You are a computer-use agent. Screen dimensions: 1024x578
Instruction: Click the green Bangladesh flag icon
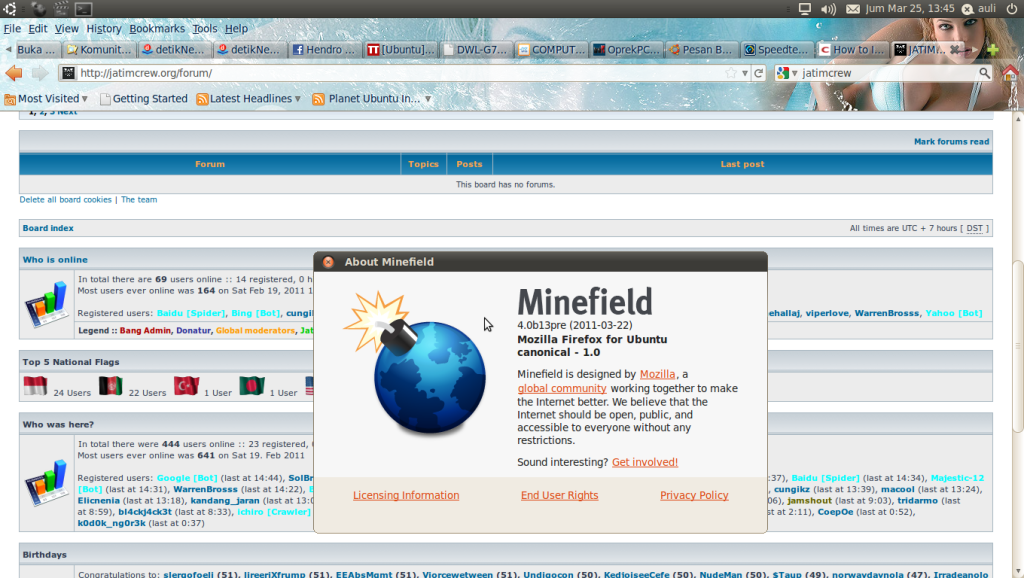point(251,386)
